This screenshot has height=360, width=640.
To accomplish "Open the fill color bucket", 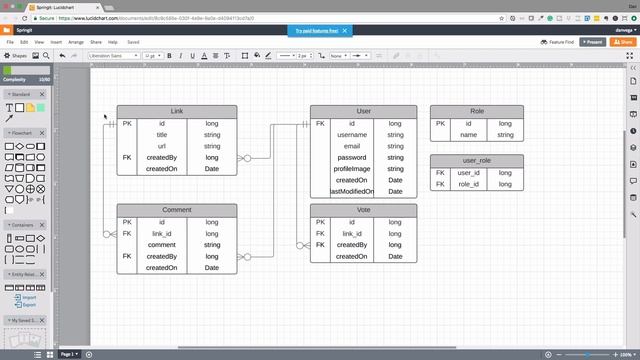I will click(257, 56).
